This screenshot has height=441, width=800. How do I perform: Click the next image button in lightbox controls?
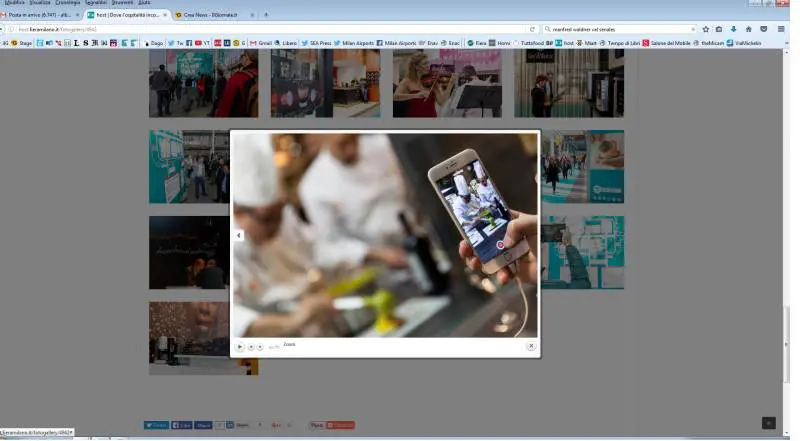click(x=260, y=346)
